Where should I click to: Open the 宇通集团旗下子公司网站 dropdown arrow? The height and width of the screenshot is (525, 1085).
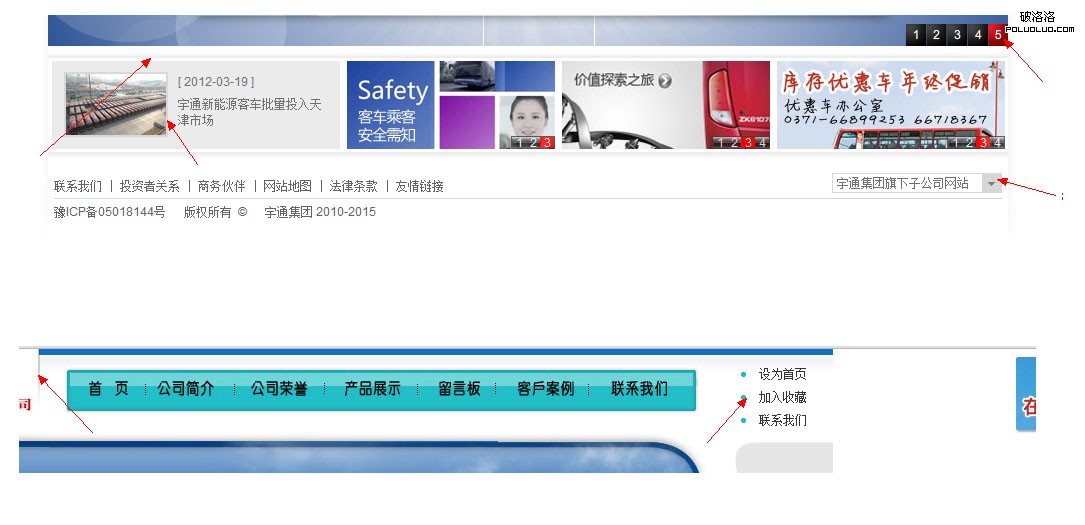click(x=992, y=183)
